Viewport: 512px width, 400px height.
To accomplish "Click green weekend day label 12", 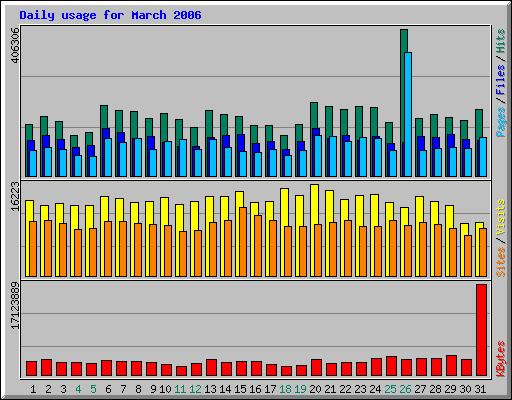I will [x=195, y=389].
